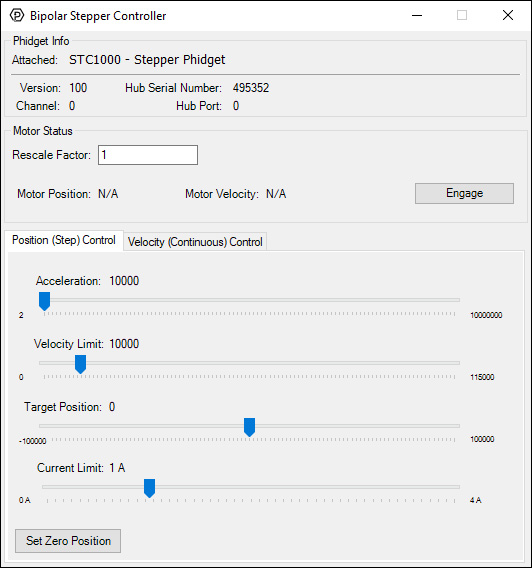The height and width of the screenshot is (568, 532).
Task: Click the Current Limit slider thumb
Action: click(x=150, y=488)
